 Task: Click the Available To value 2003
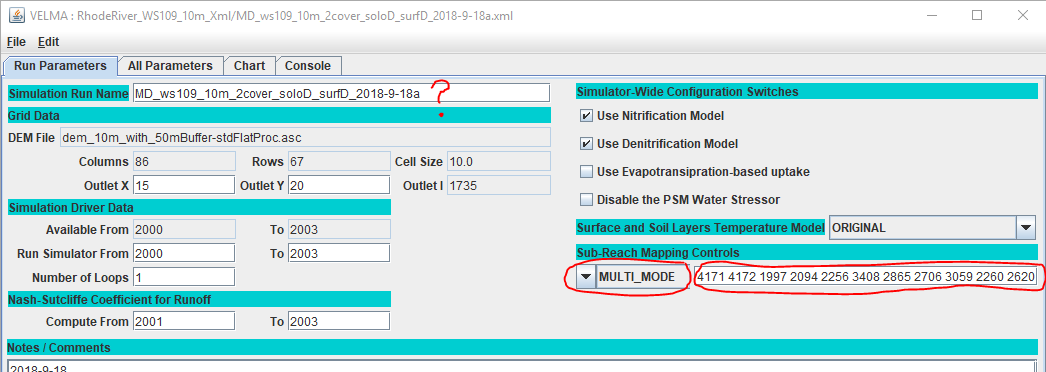pyautogui.click(x=339, y=230)
